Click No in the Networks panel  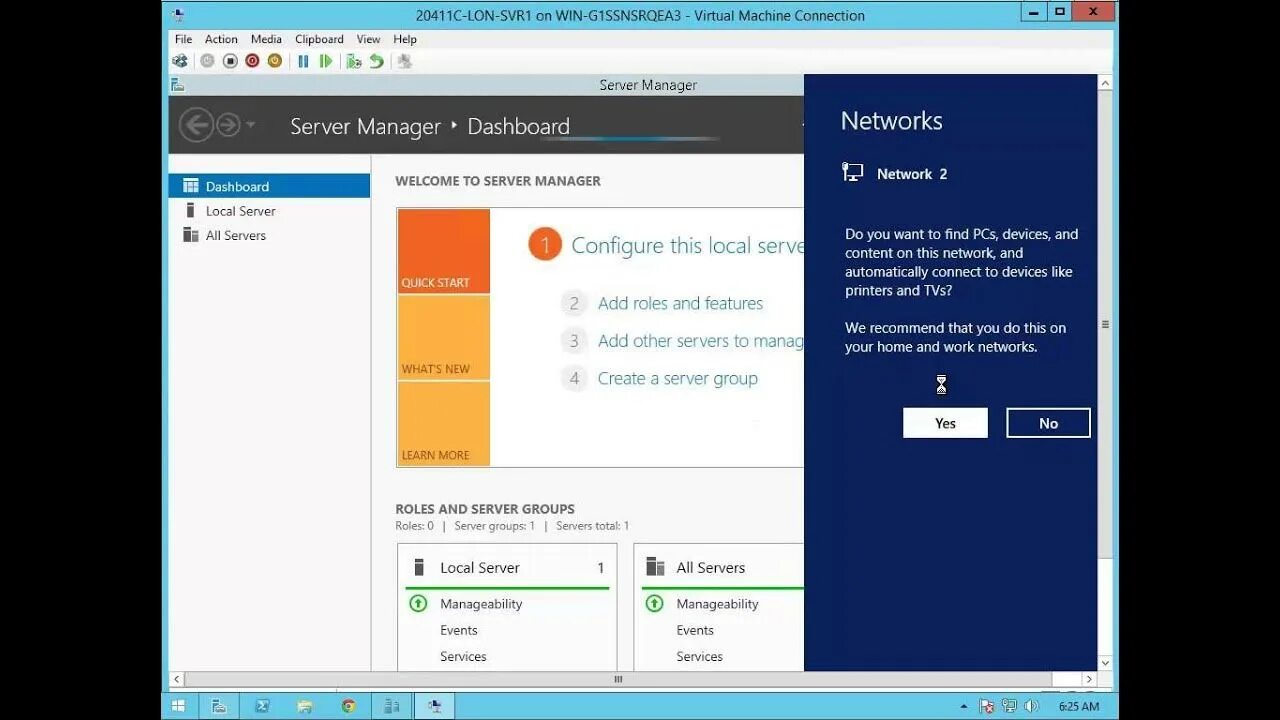click(x=1048, y=423)
